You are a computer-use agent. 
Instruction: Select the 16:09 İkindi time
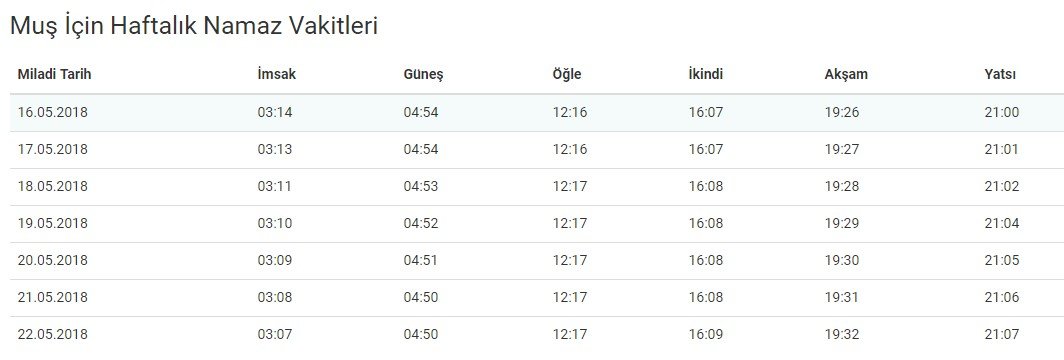(706, 334)
